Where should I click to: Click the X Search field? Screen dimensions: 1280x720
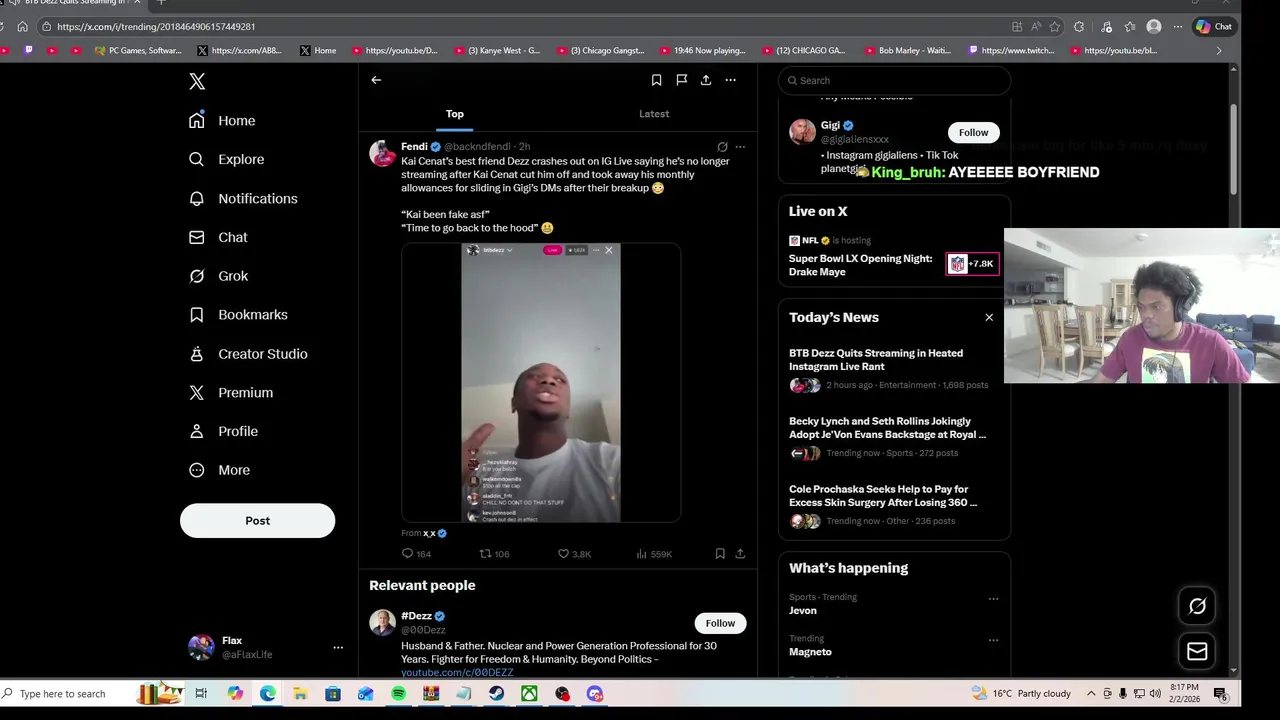click(895, 81)
